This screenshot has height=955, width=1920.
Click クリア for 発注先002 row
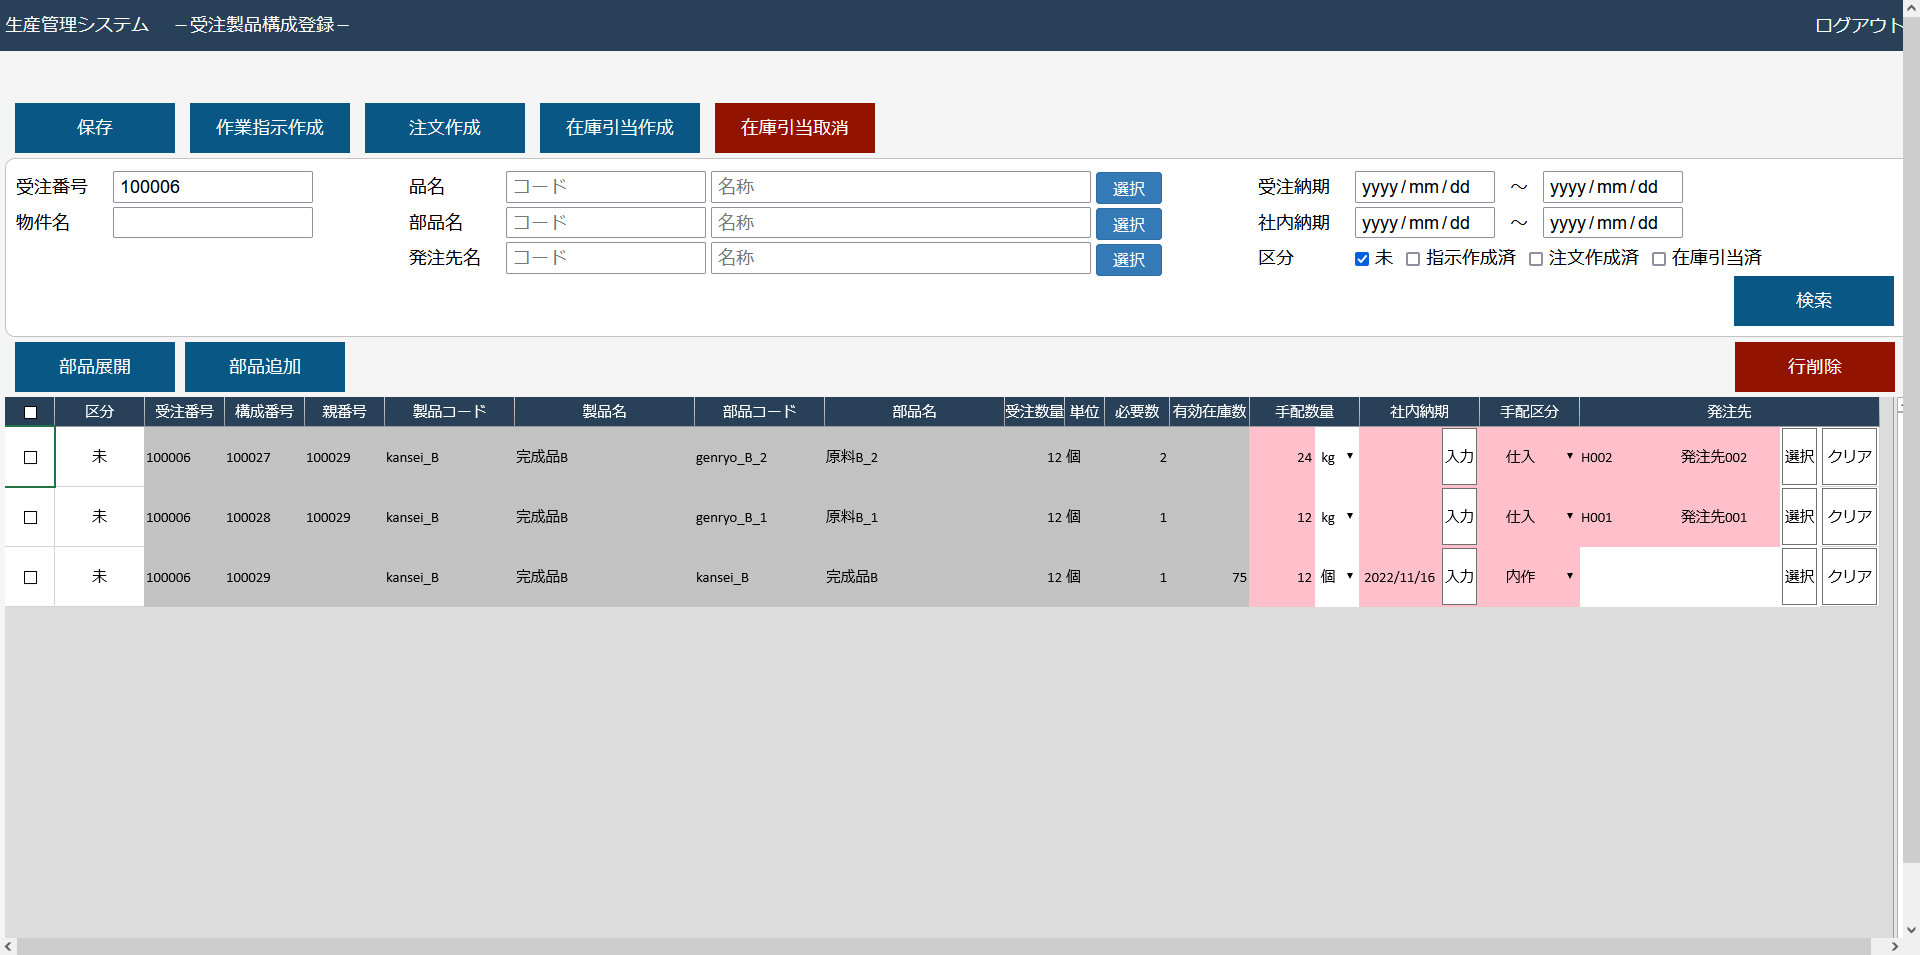(x=1848, y=457)
